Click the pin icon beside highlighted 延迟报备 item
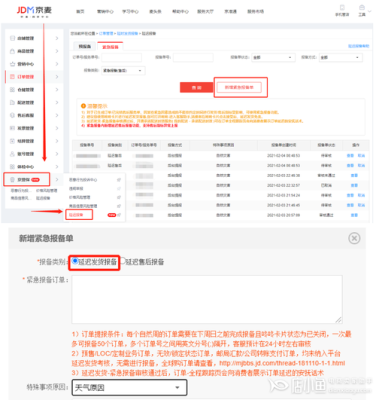The height and width of the screenshot is (400, 376). point(119,215)
